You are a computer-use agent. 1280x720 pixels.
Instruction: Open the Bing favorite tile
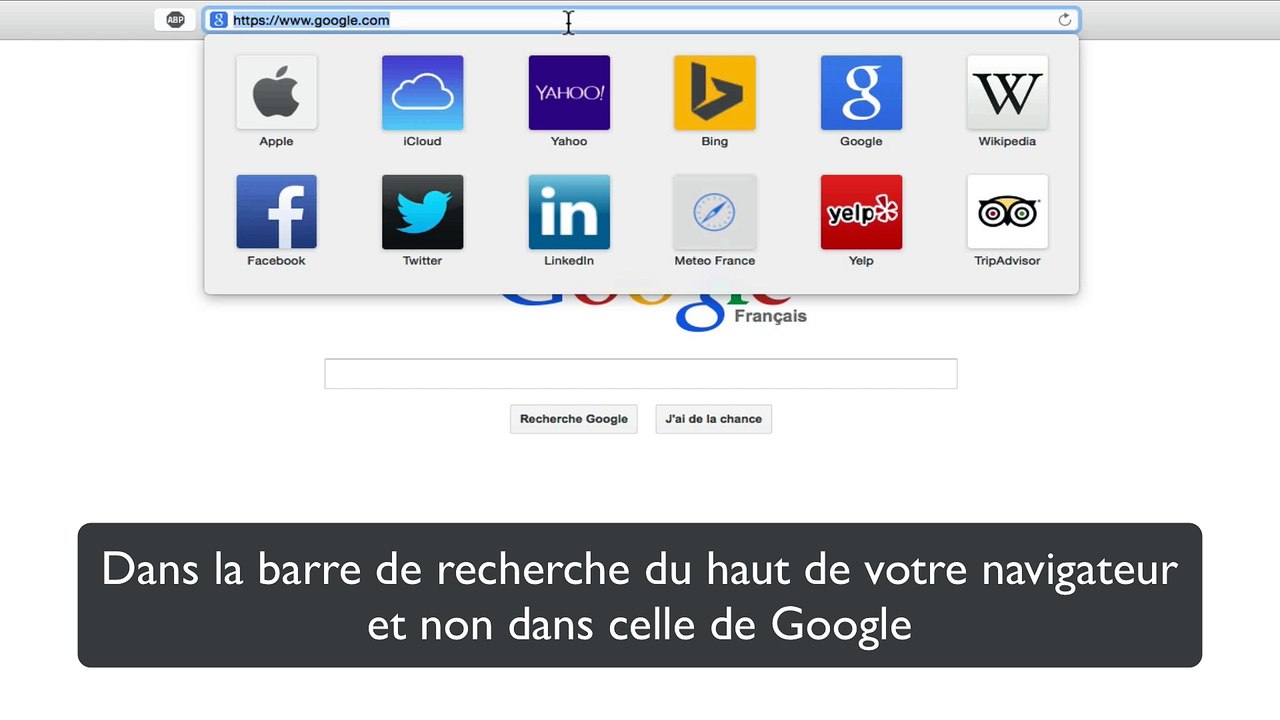pyautogui.click(x=714, y=93)
